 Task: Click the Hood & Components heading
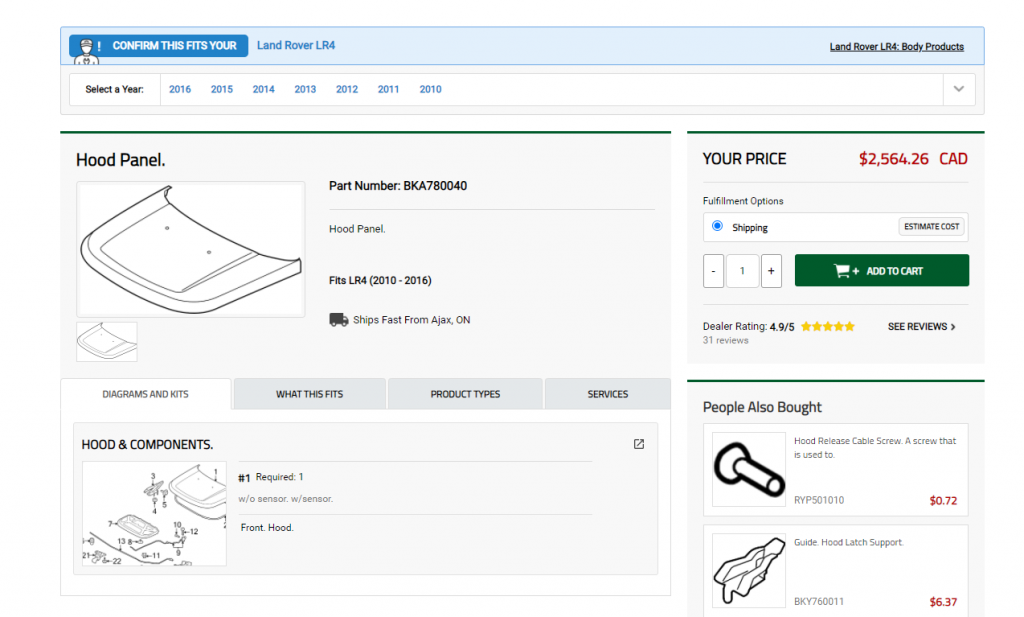point(148,445)
